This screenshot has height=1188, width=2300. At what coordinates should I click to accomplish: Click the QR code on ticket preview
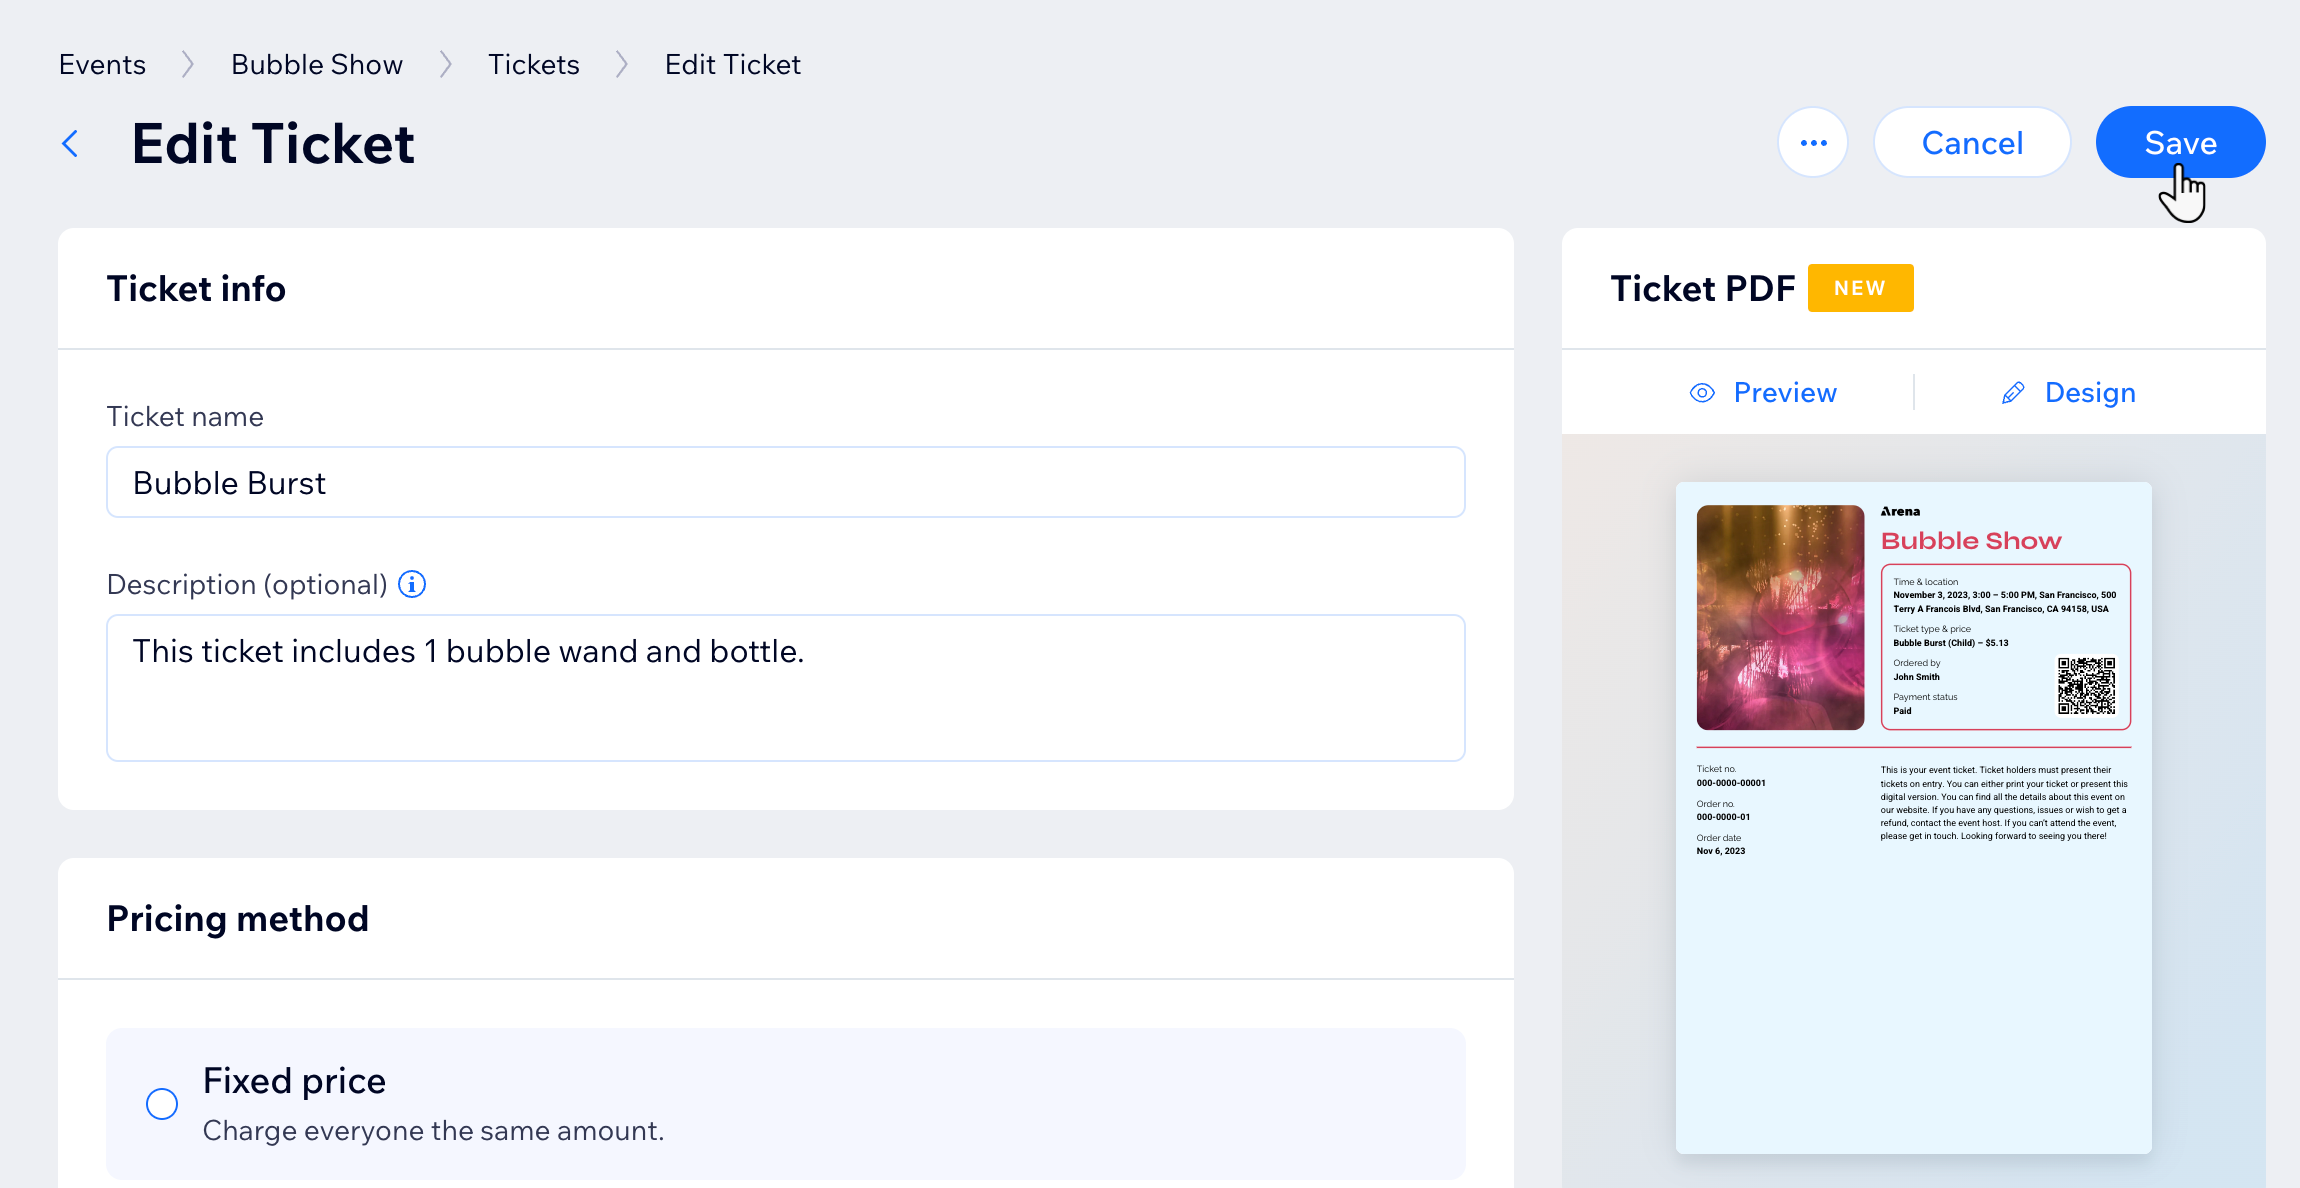pos(2086,685)
